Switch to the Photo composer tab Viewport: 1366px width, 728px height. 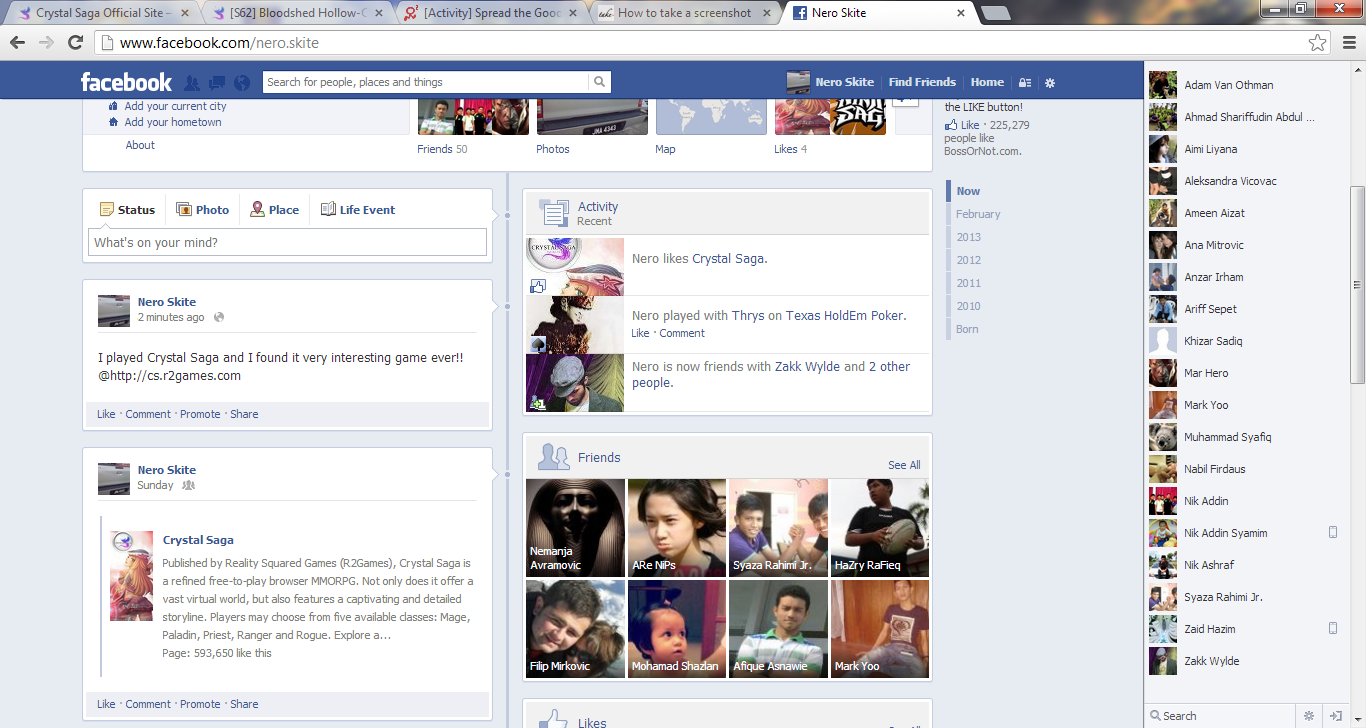click(202, 210)
